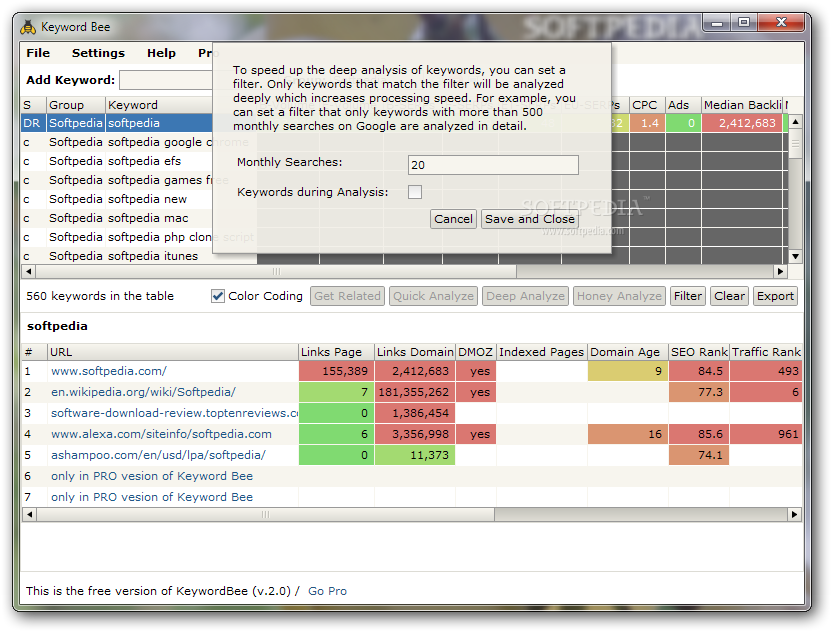The image size is (832, 632).
Task: Maximize the Keyword Bee window
Action: point(744,22)
